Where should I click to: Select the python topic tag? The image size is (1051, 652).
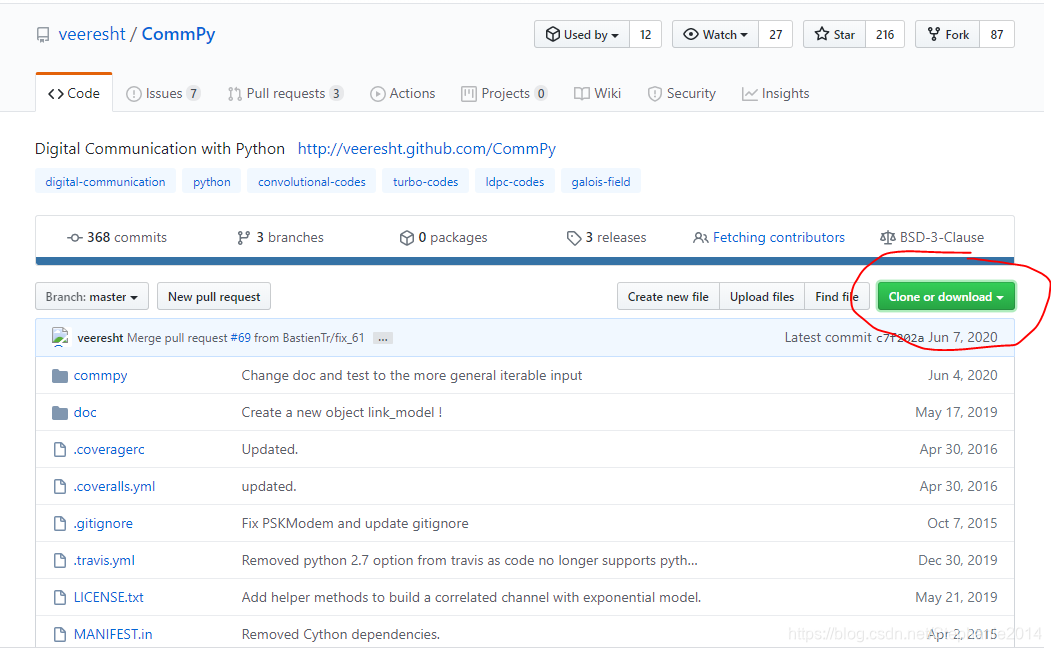tap(212, 182)
